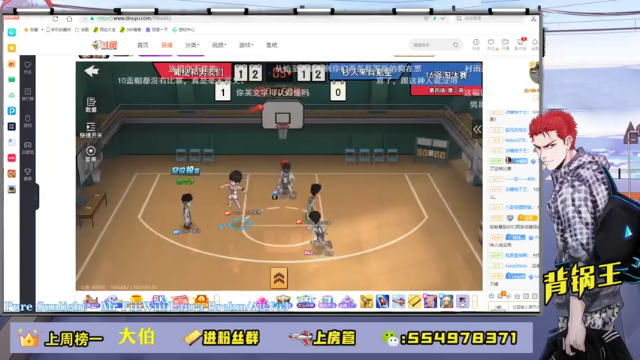Click the browser search box at top right

(490, 18)
